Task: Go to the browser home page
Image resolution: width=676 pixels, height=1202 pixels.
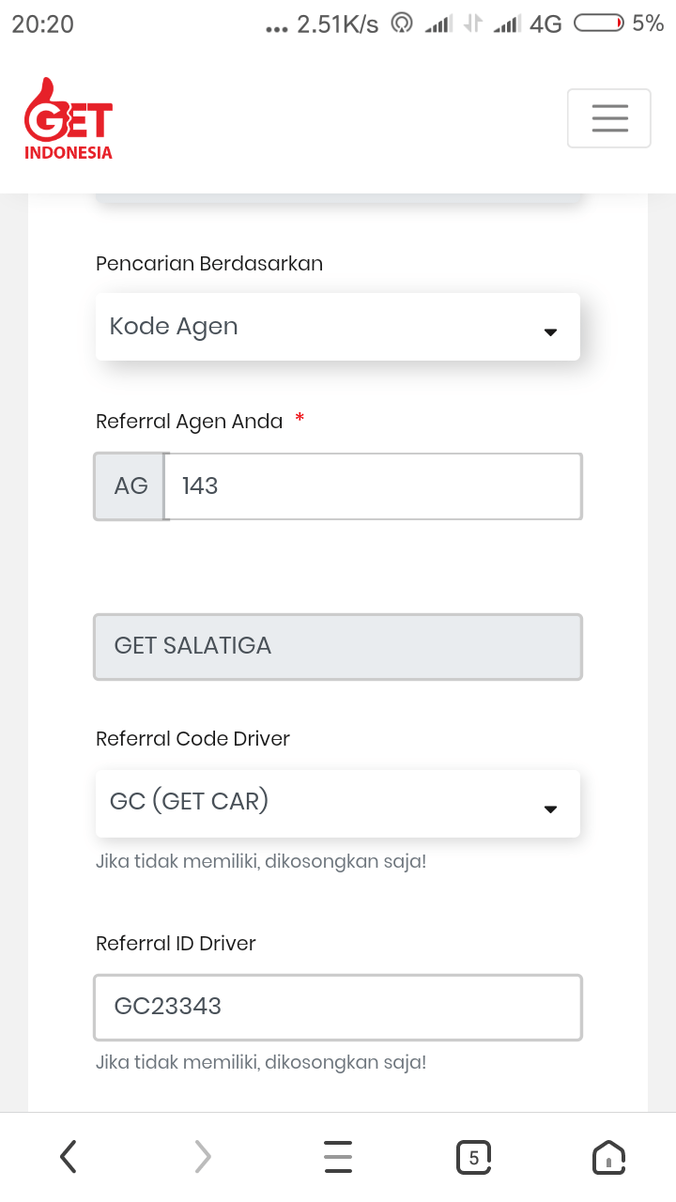Action: [x=608, y=1157]
